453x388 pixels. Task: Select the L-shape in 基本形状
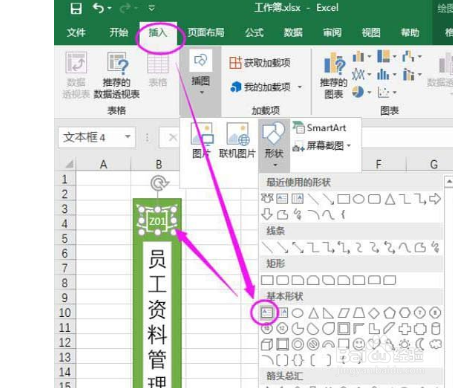point(374,329)
